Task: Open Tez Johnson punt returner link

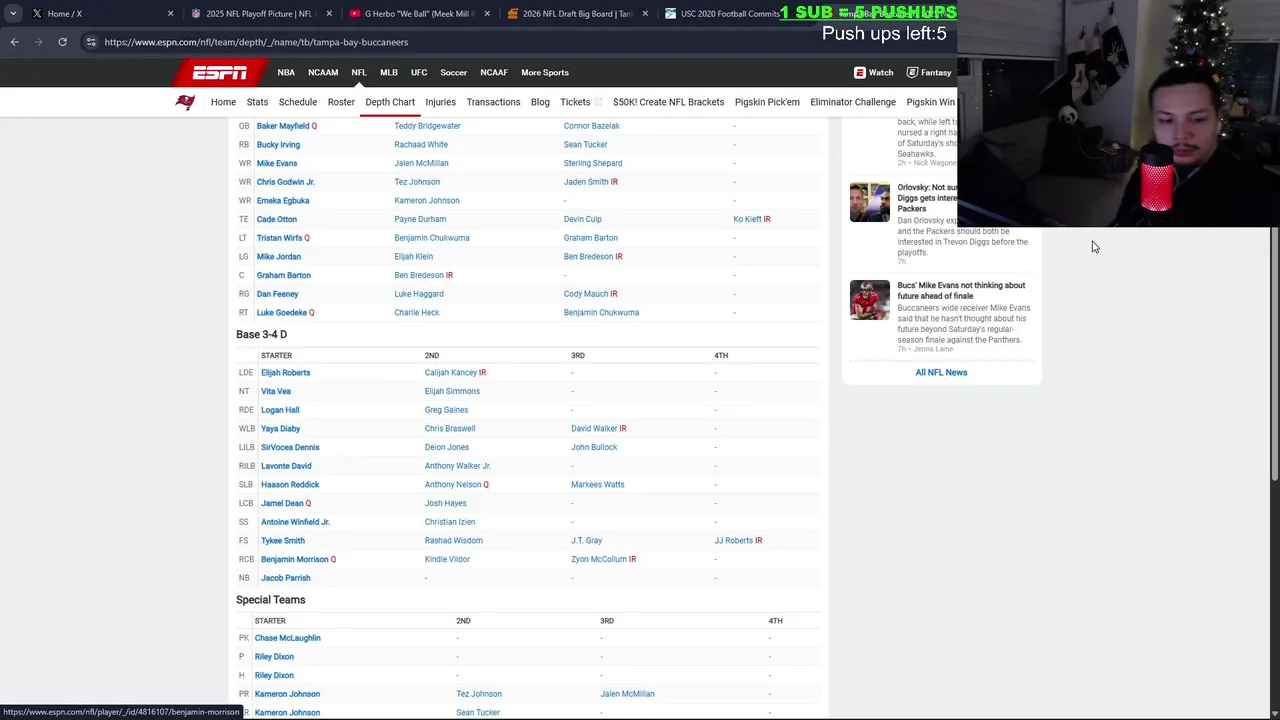Action: 479,694
